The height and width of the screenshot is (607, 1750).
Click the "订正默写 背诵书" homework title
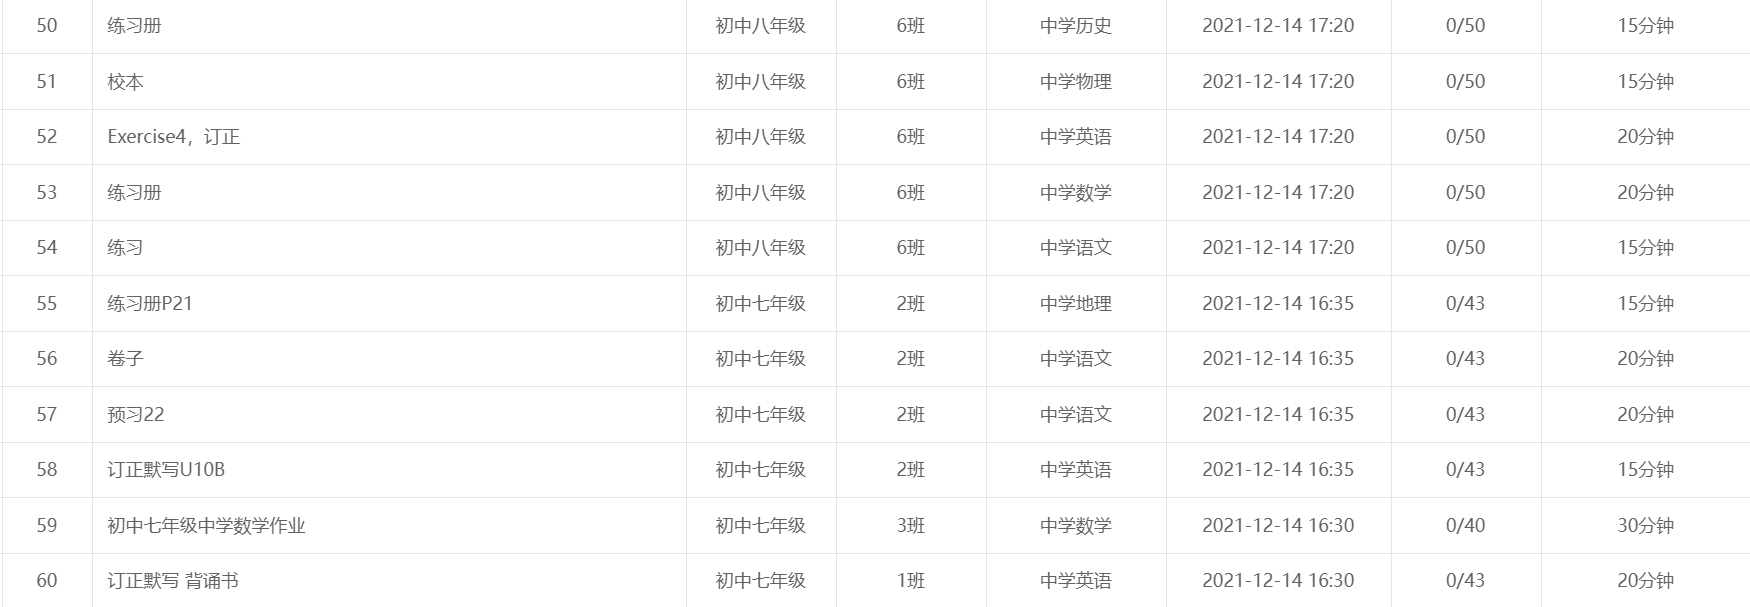(x=173, y=580)
